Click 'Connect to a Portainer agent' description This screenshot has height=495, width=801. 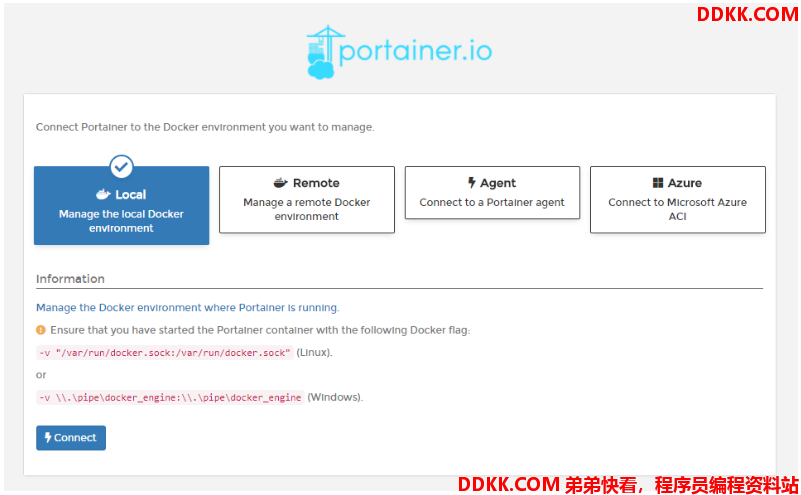point(492,202)
